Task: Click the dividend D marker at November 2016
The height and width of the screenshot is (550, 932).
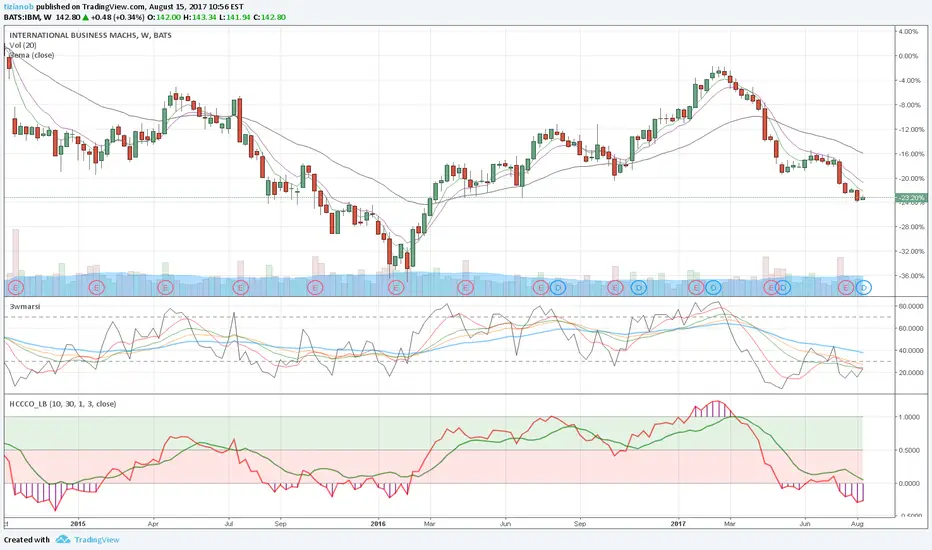Action: pyautogui.click(x=638, y=288)
